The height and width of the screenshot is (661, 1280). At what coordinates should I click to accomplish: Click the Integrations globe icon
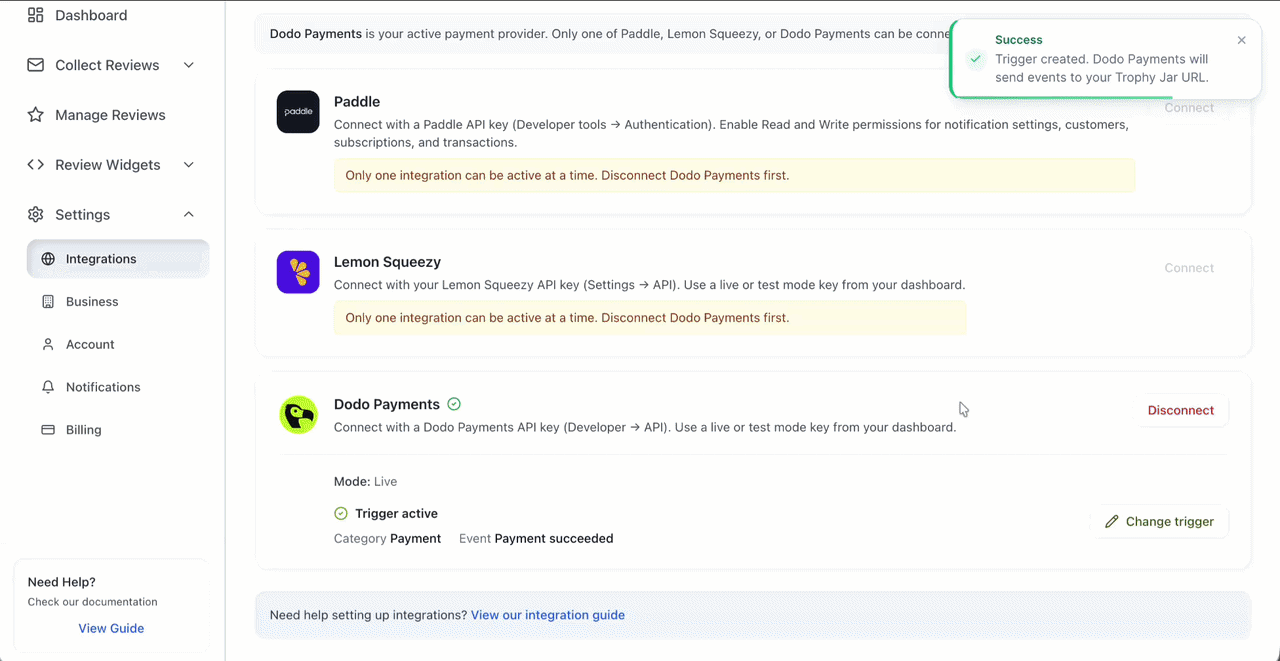48,259
